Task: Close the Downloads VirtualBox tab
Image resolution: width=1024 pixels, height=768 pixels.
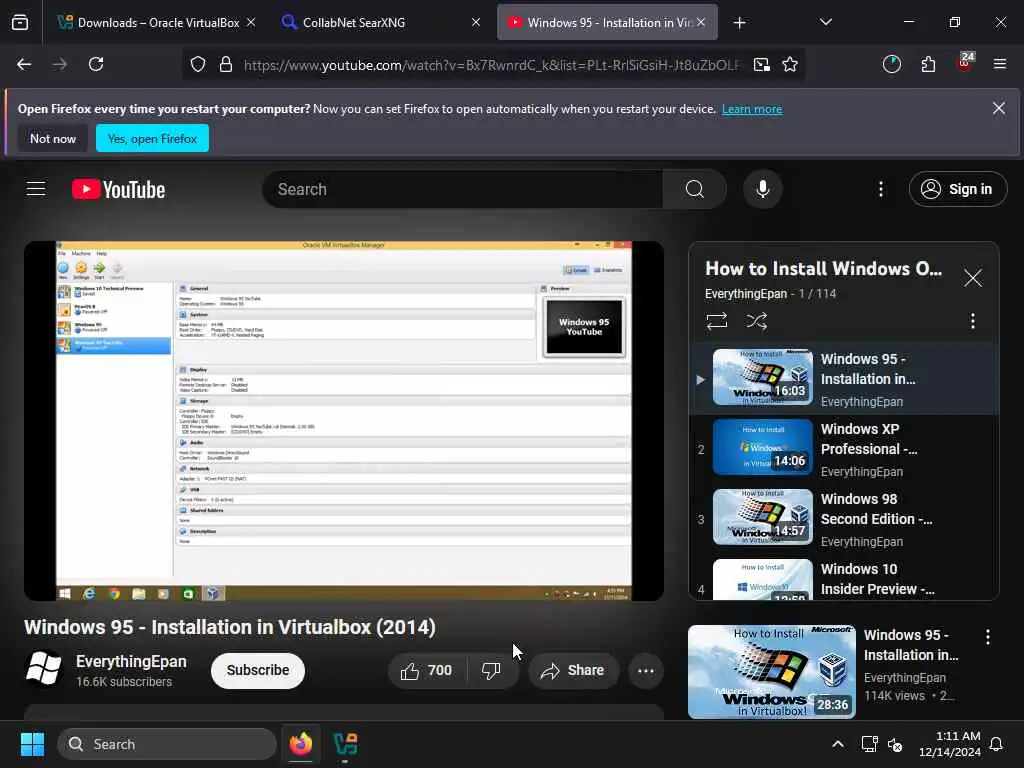Action: (x=251, y=22)
